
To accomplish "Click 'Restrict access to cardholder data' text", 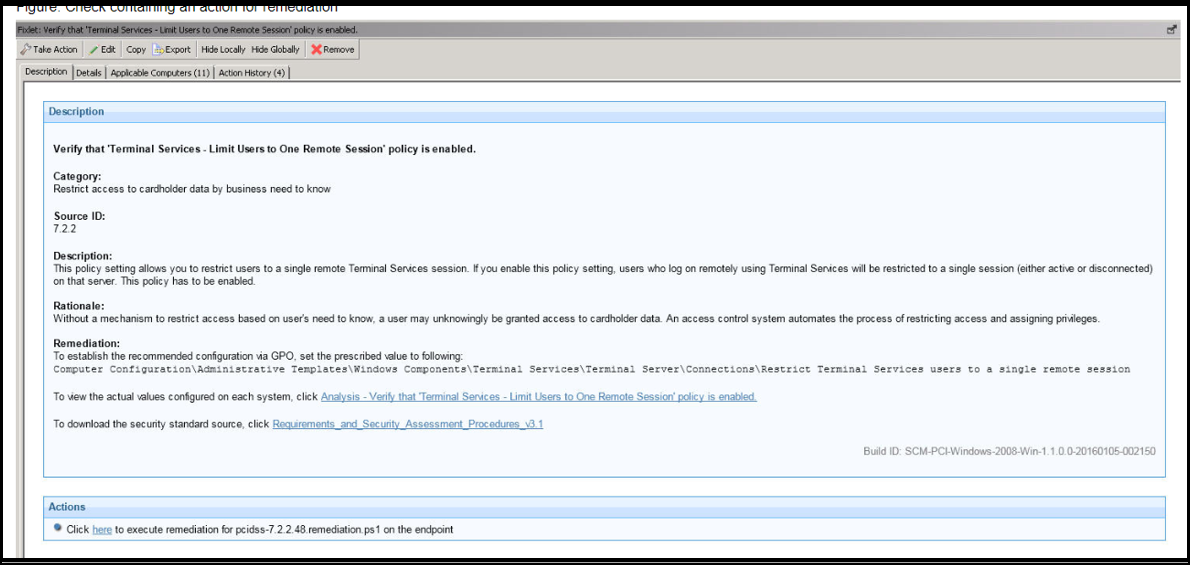I will tap(192, 189).
